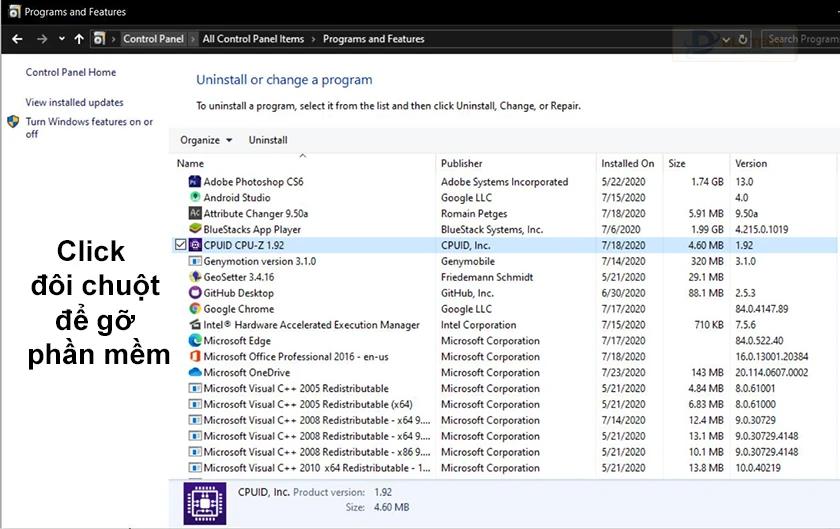
Task: Click the Romain Petges publisher cell
Action: 474,213
